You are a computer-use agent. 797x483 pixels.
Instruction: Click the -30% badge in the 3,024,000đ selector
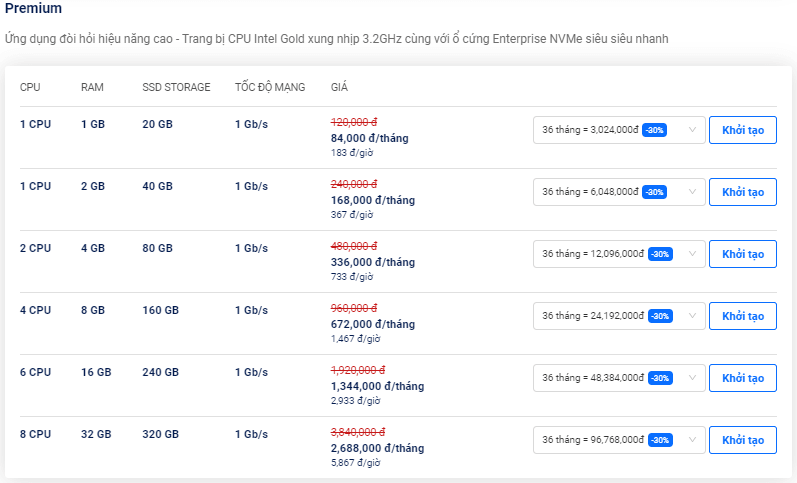tap(655, 130)
